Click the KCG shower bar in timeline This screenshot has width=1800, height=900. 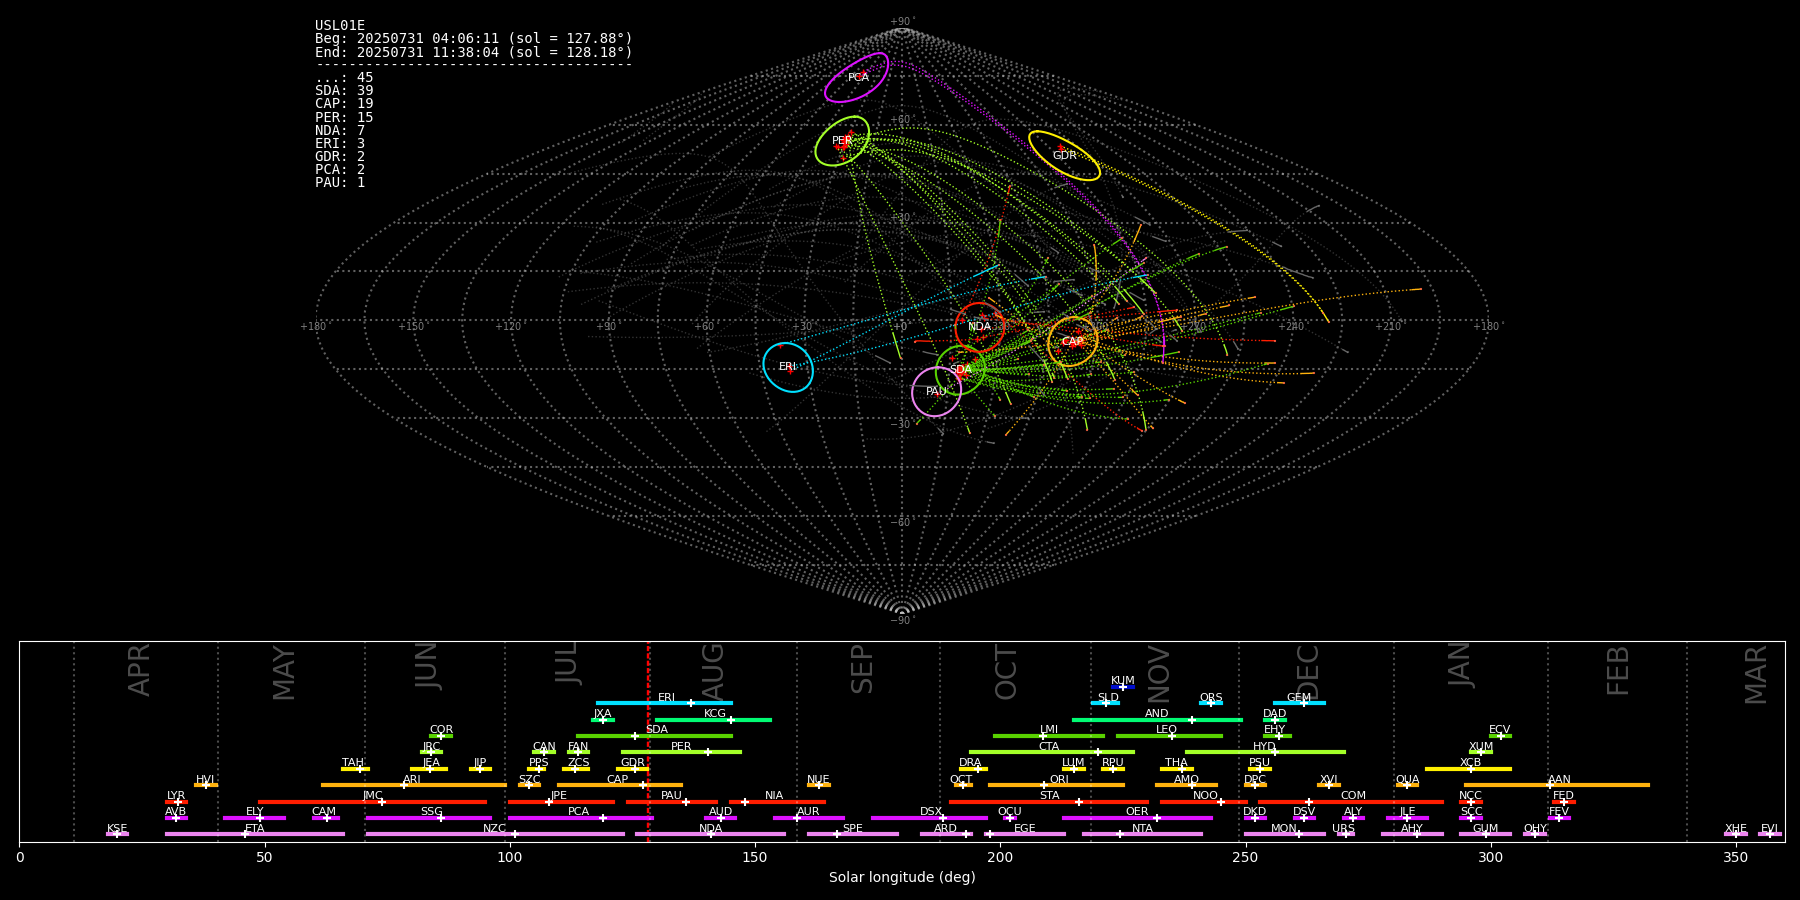(713, 719)
